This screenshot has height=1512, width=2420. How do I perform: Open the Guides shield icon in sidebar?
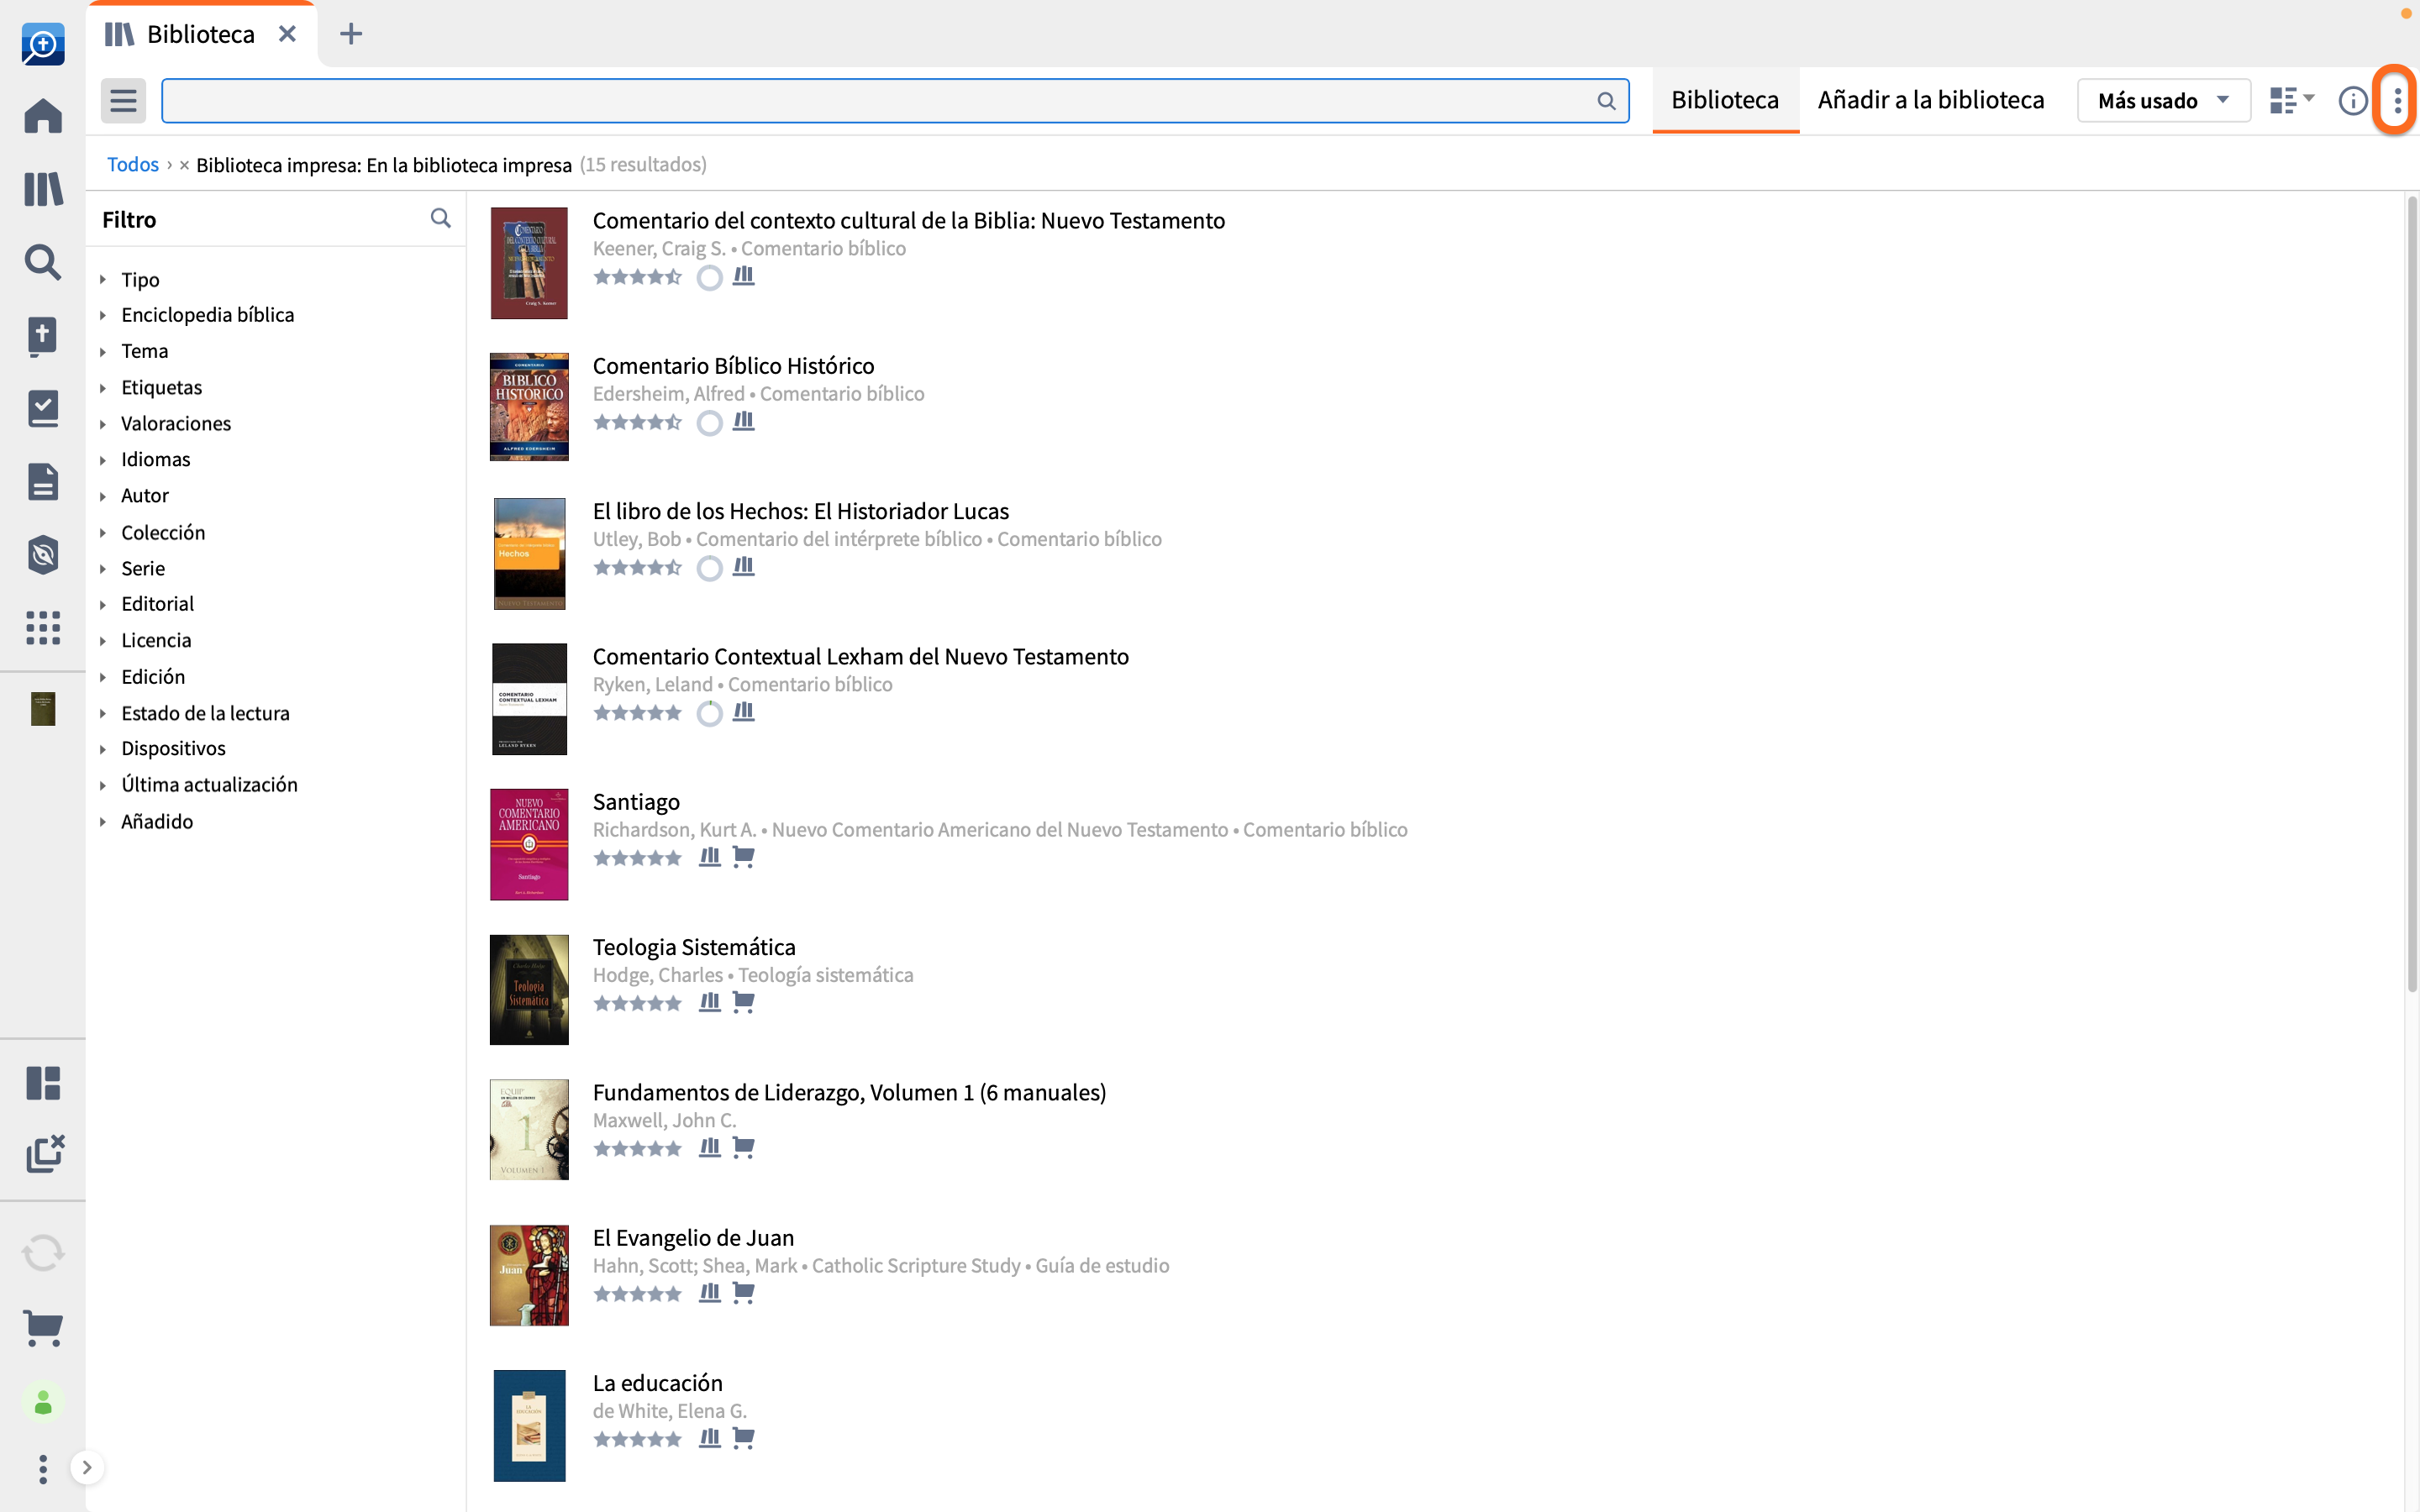pos(43,555)
